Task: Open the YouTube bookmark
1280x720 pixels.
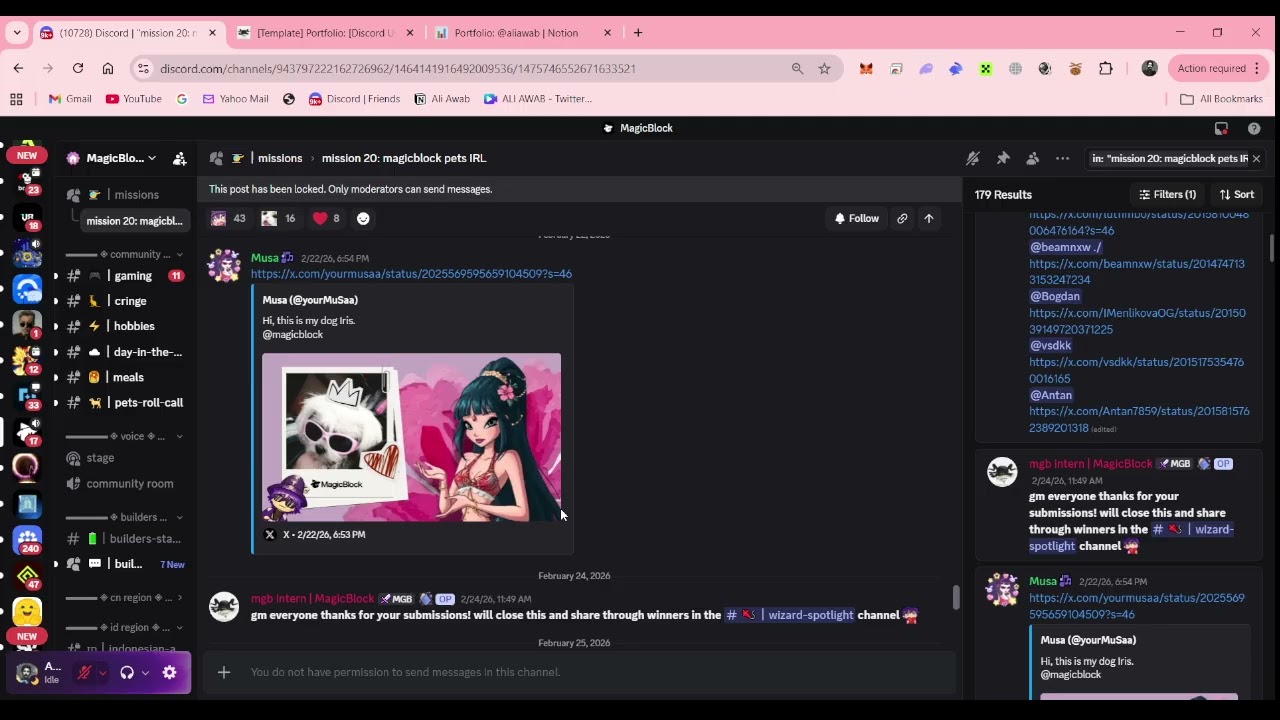Action: pyautogui.click(x=133, y=99)
